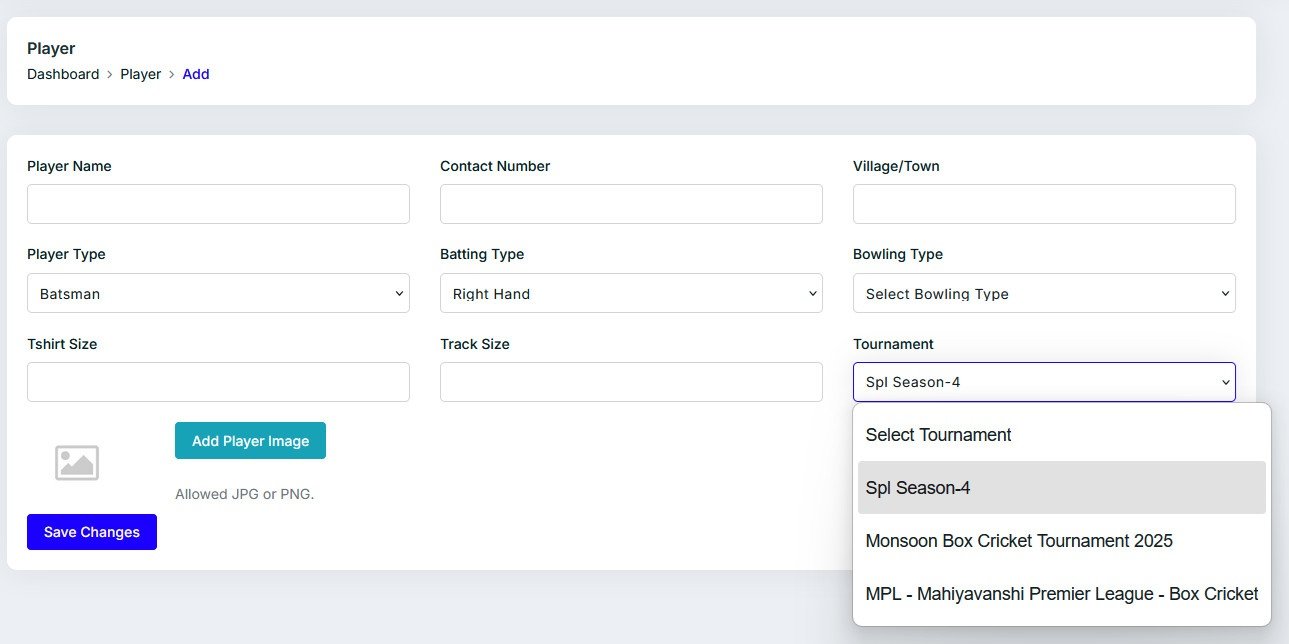
Task: Select MPL - Mahiyavanshi Premier League option
Action: click(1061, 594)
